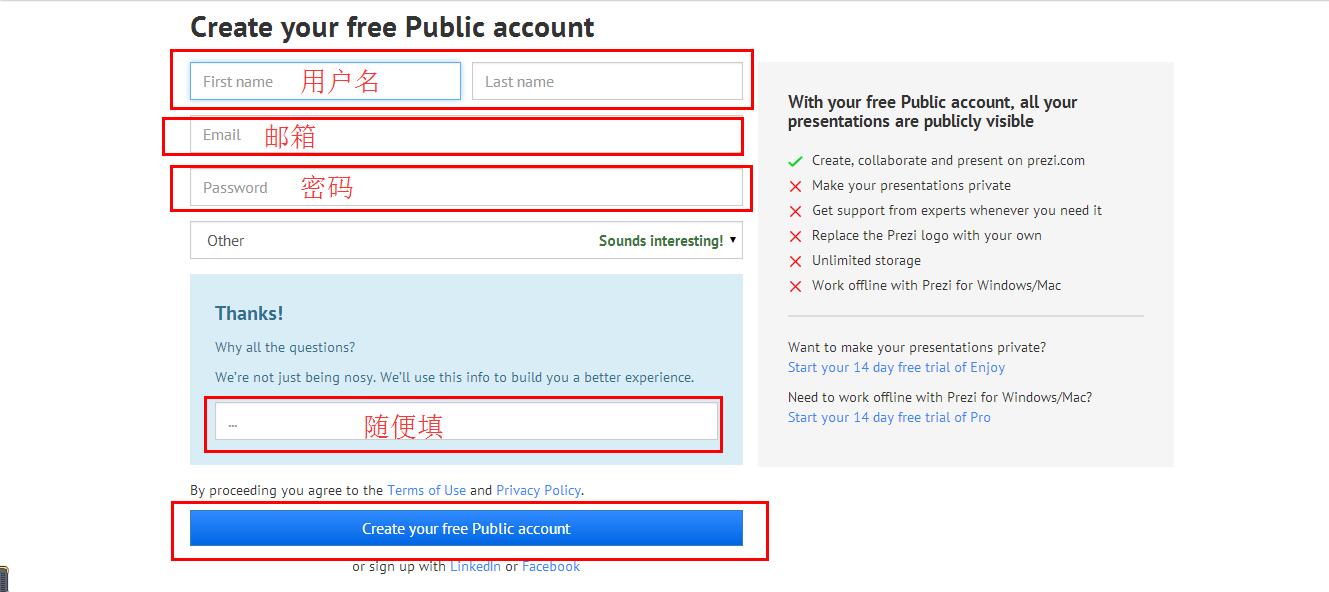
Task: Open the Other / Sounds interesting! dropdown
Action: [466, 240]
